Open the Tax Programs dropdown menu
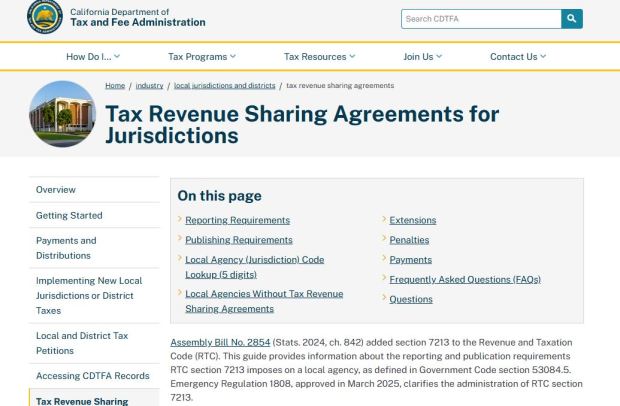Viewport: 620px width, 406px height. click(202, 56)
